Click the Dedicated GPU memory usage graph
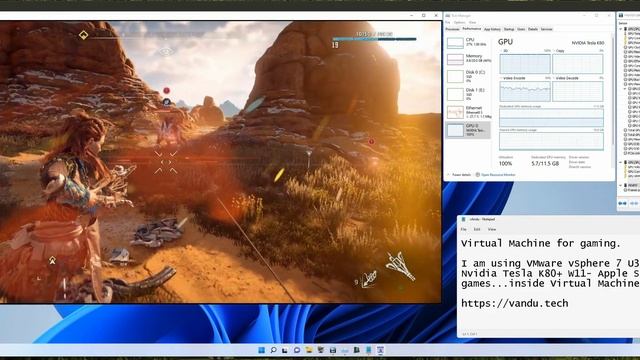The height and width of the screenshot is (360, 640). 551,118
